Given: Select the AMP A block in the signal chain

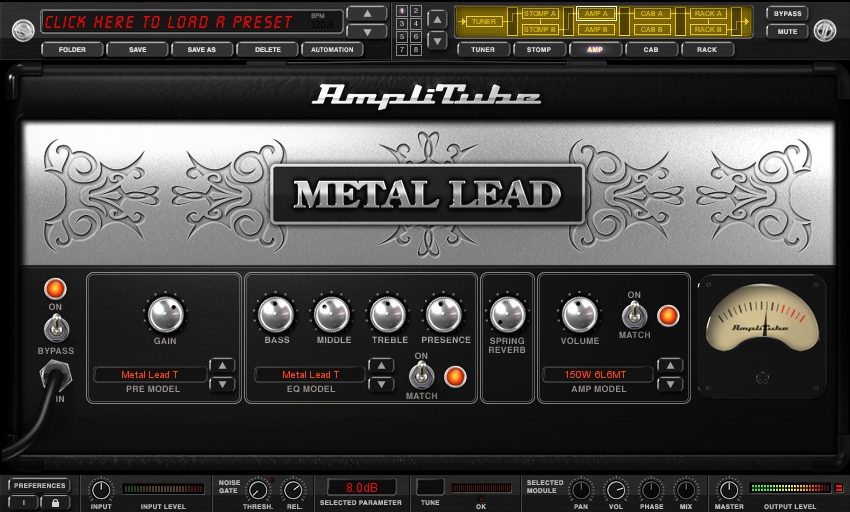Looking at the screenshot, I should tap(596, 14).
